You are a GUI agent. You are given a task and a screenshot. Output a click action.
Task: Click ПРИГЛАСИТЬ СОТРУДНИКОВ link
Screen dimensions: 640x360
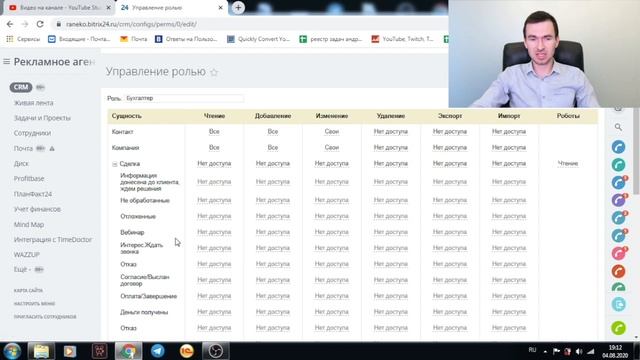point(45,317)
